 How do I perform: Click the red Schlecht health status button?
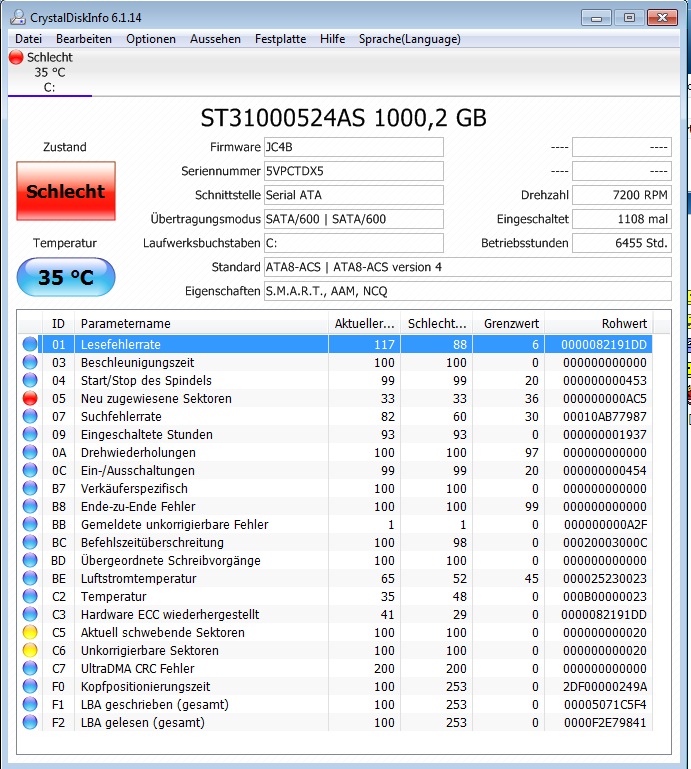pyautogui.click(x=66, y=191)
